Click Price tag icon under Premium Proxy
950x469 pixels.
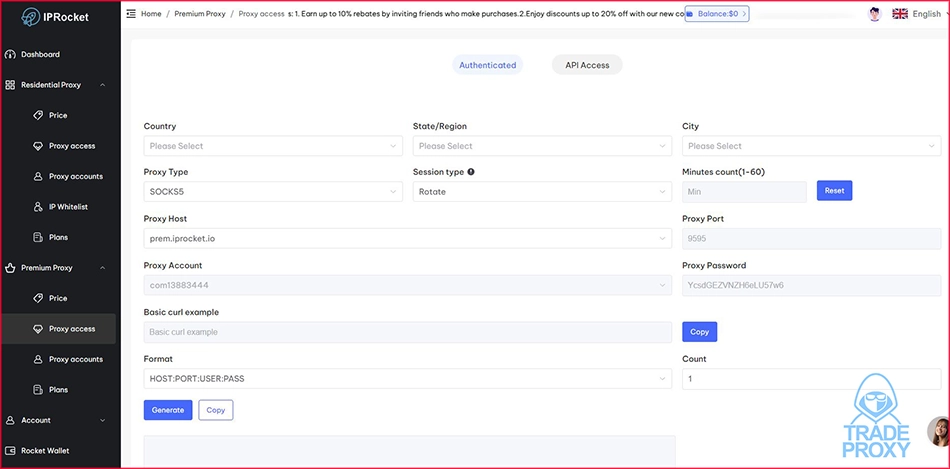[x=38, y=298]
